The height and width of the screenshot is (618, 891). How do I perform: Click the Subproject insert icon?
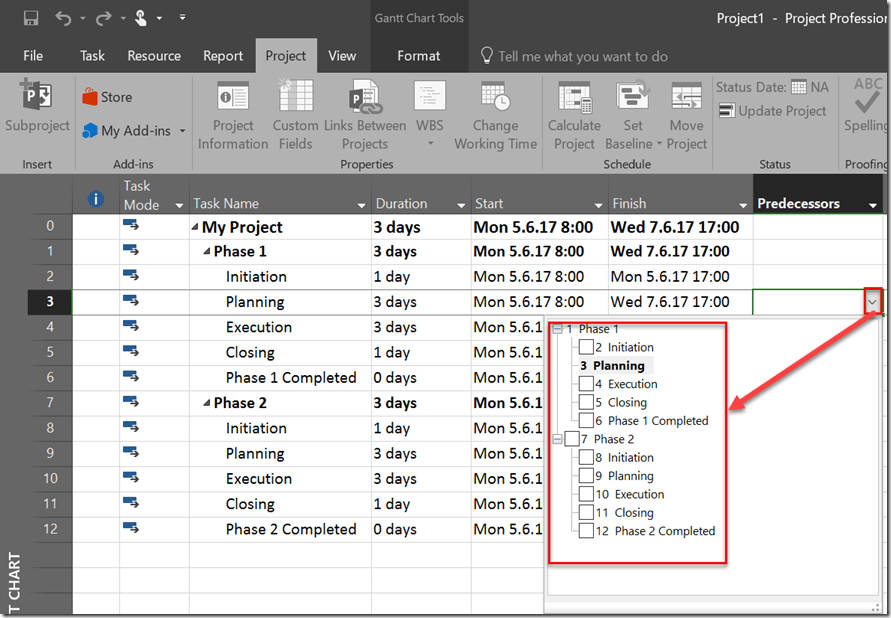point(36,98)
